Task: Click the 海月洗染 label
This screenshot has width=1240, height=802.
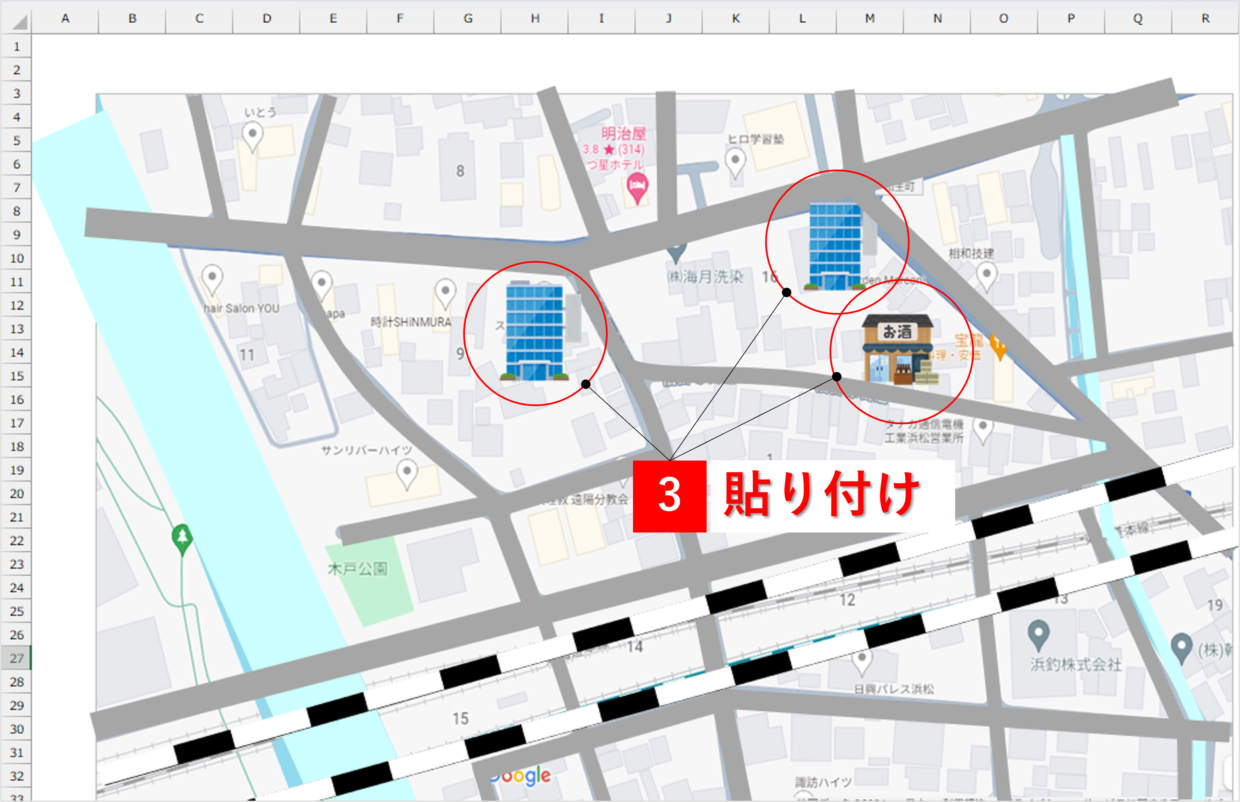Action: click(x=706, y=276)
